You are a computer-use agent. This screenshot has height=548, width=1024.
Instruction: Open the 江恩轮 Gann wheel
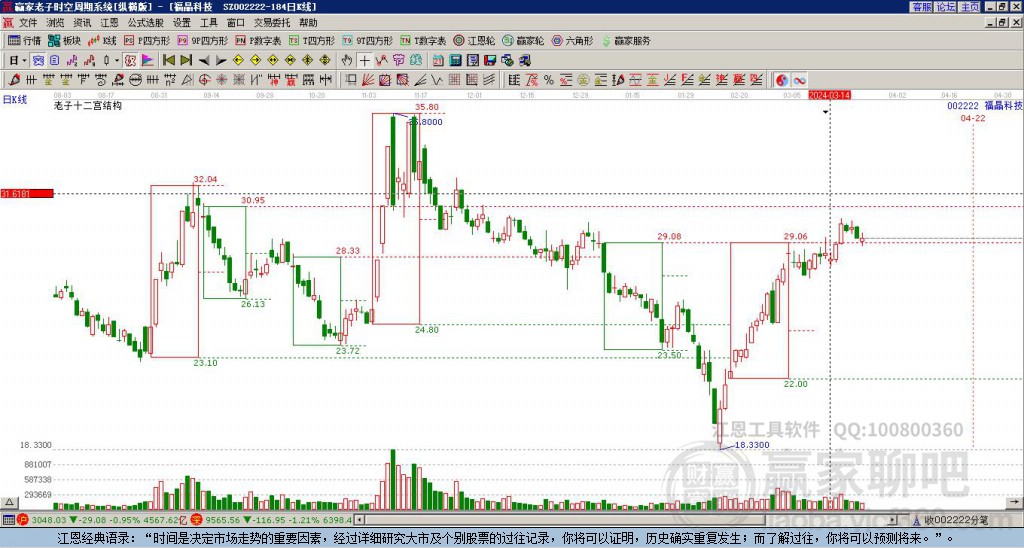tap(475, 40)
